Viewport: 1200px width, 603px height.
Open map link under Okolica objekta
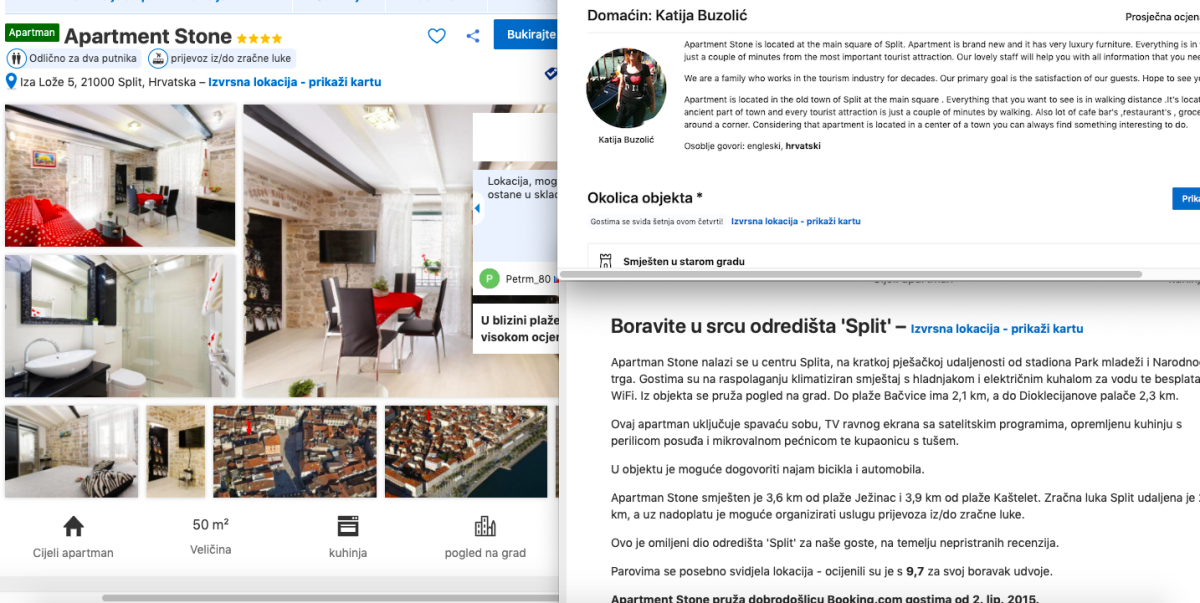pyautogui.click(x=795, y=221)
